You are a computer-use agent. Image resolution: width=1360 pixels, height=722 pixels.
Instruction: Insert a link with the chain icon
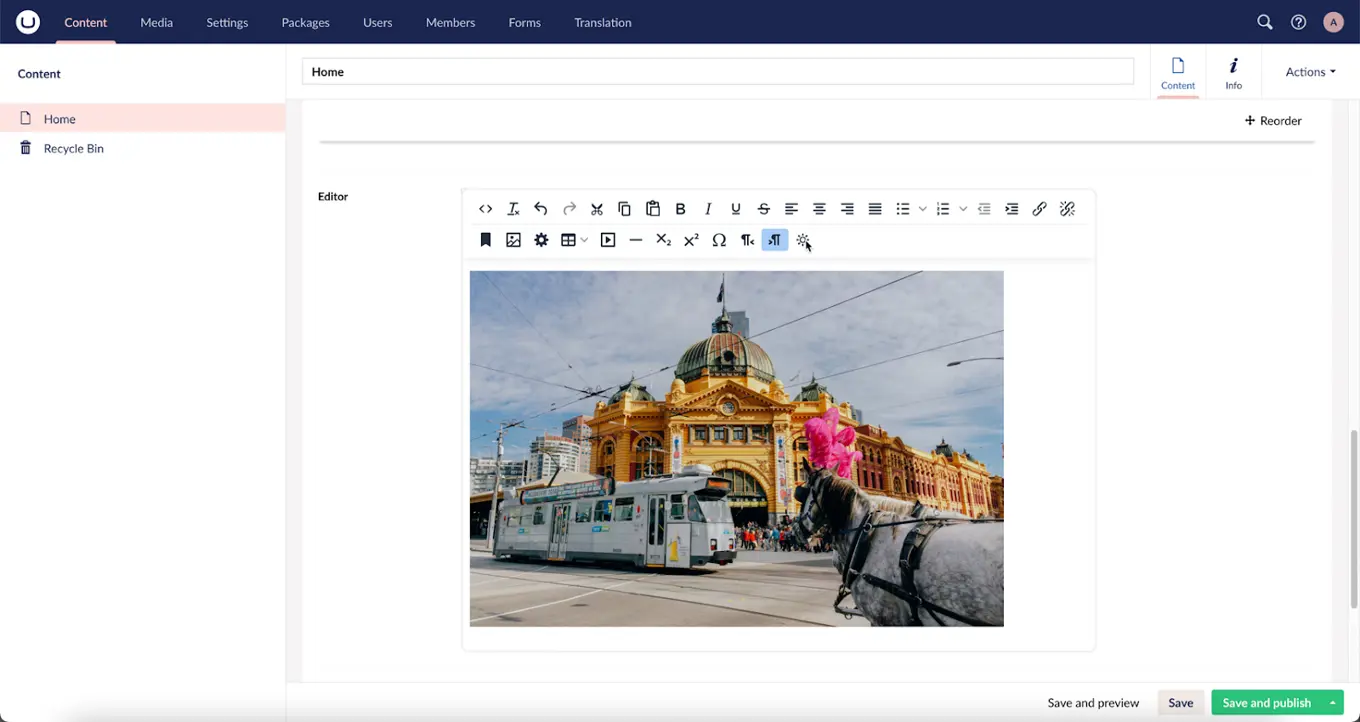(1039, 209)
